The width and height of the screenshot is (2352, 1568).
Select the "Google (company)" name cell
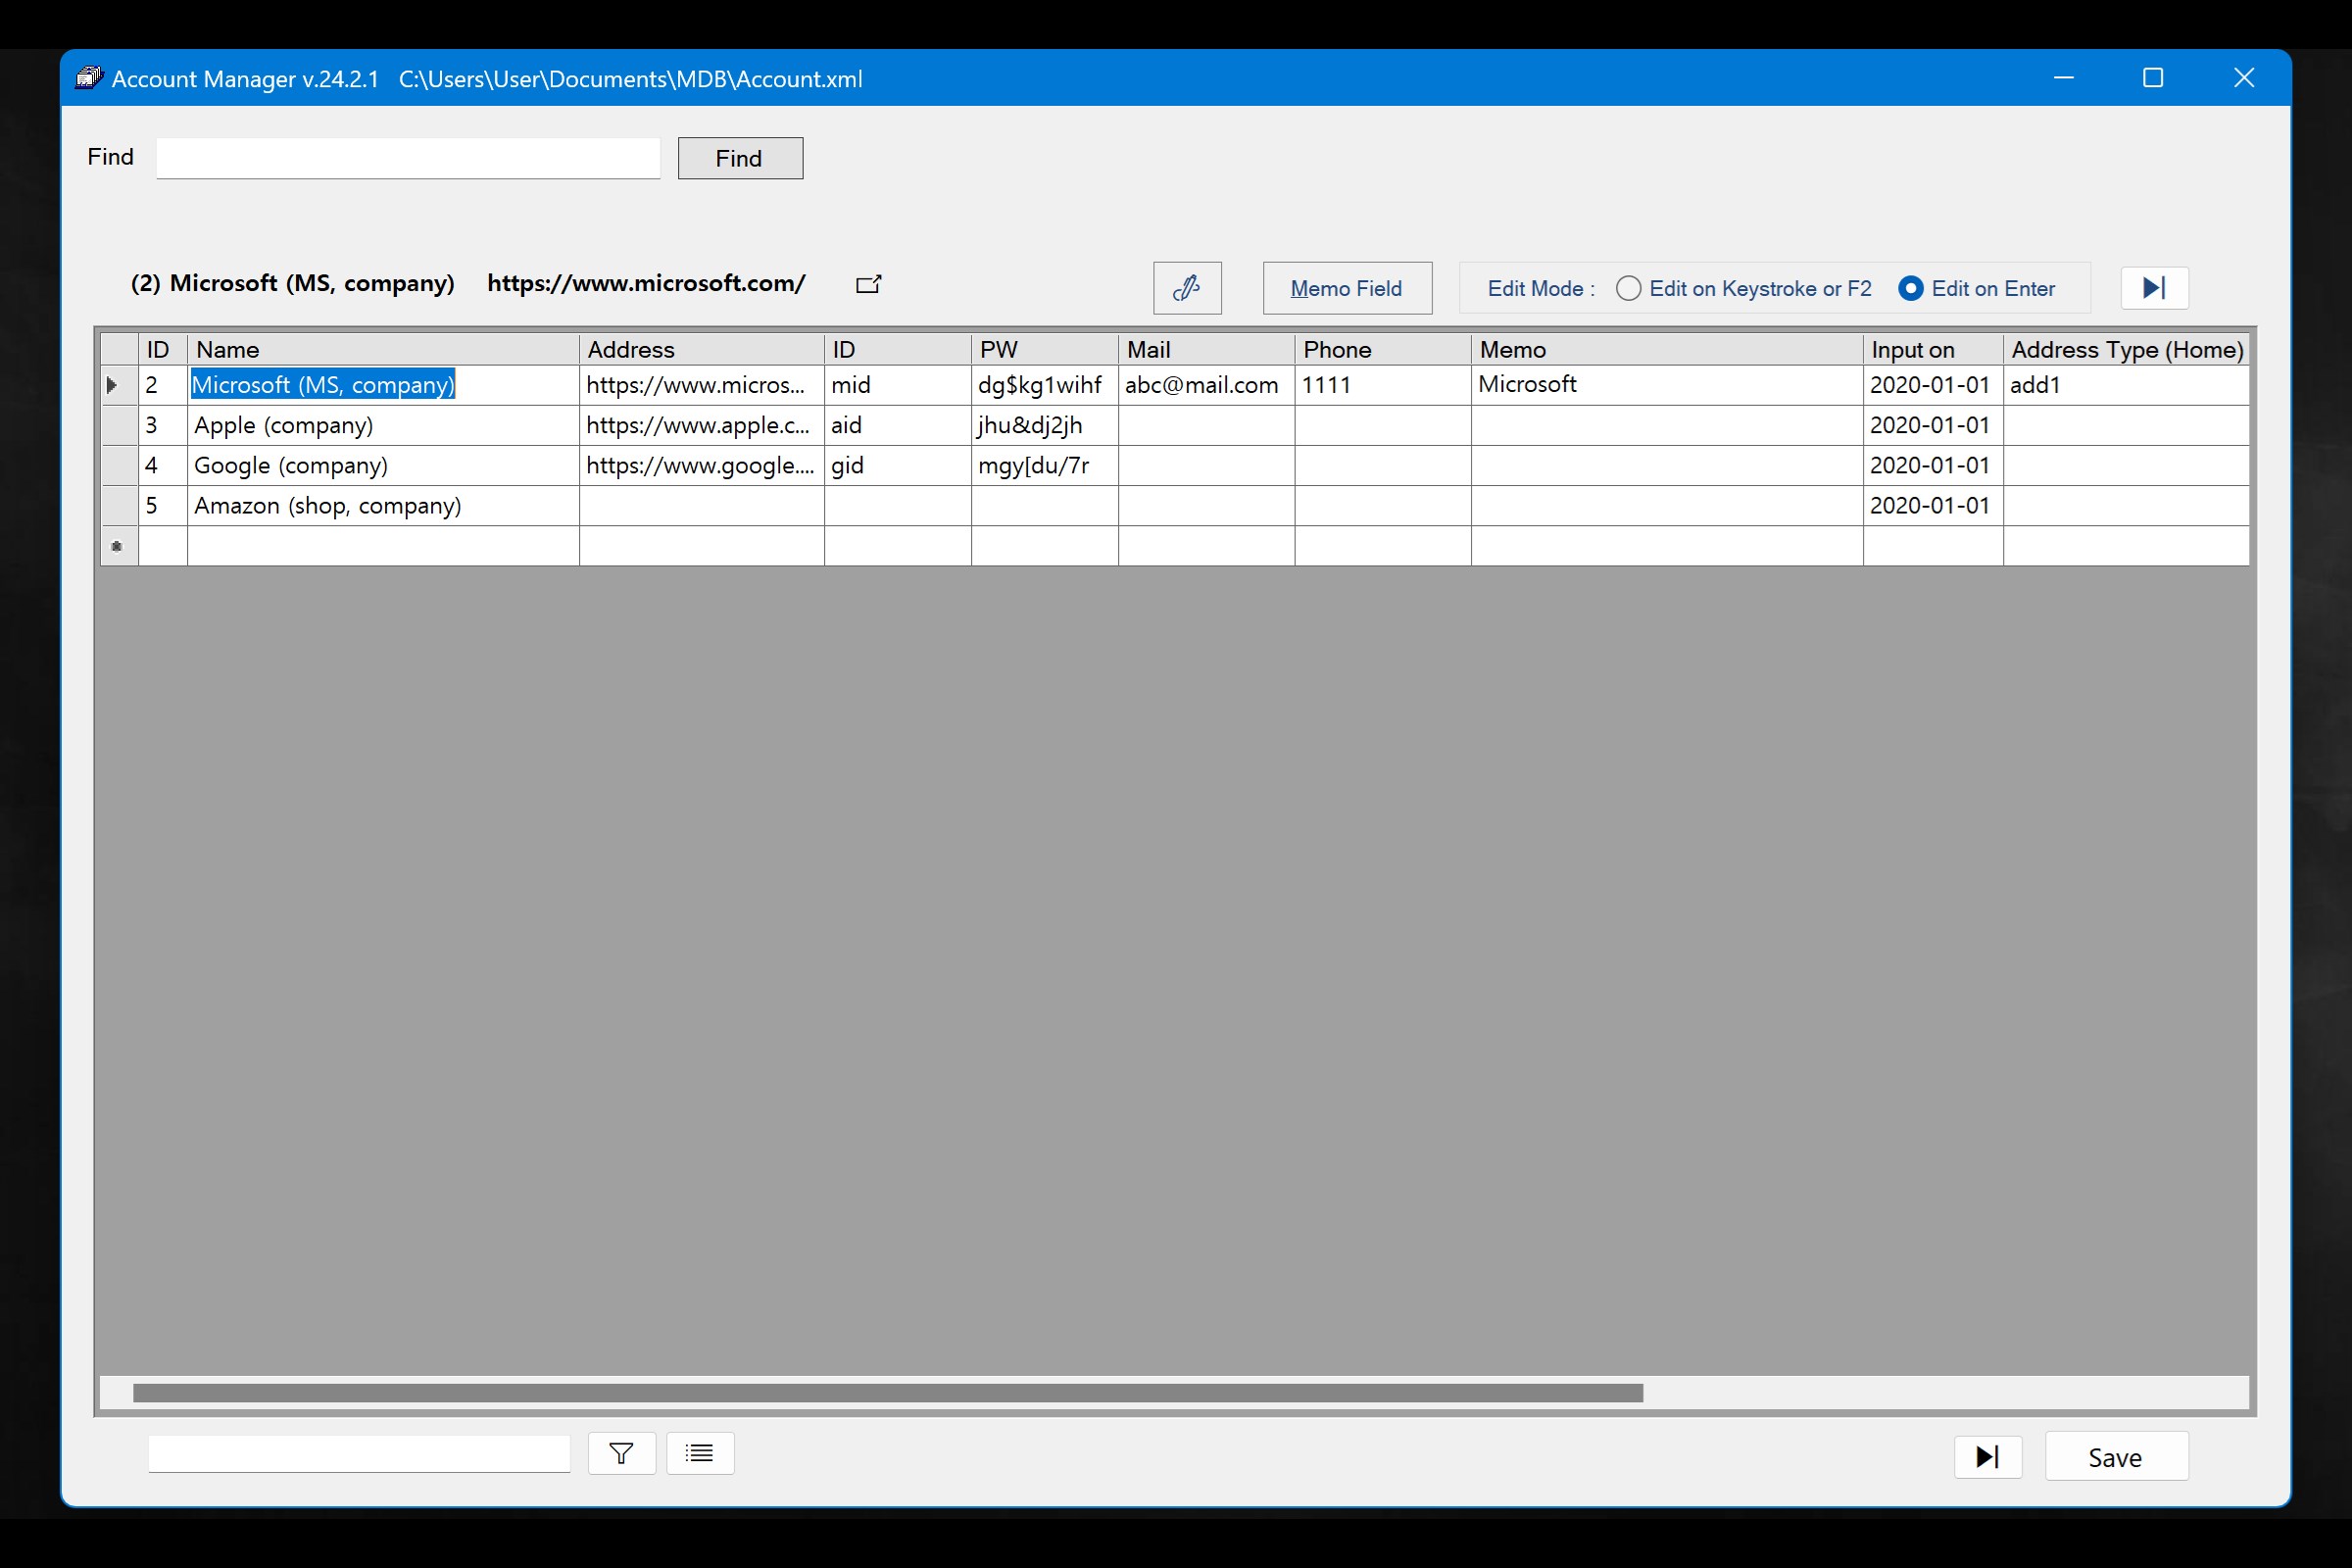point(383,465)
